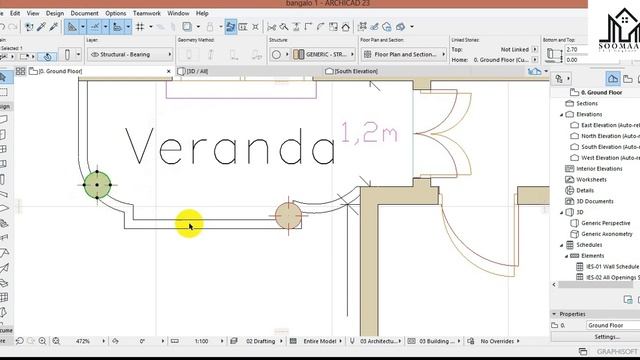The width and height of the screenshot is (640, 360).
Task: Open IES-01 Wall Schedule
Action: point(608,267)
